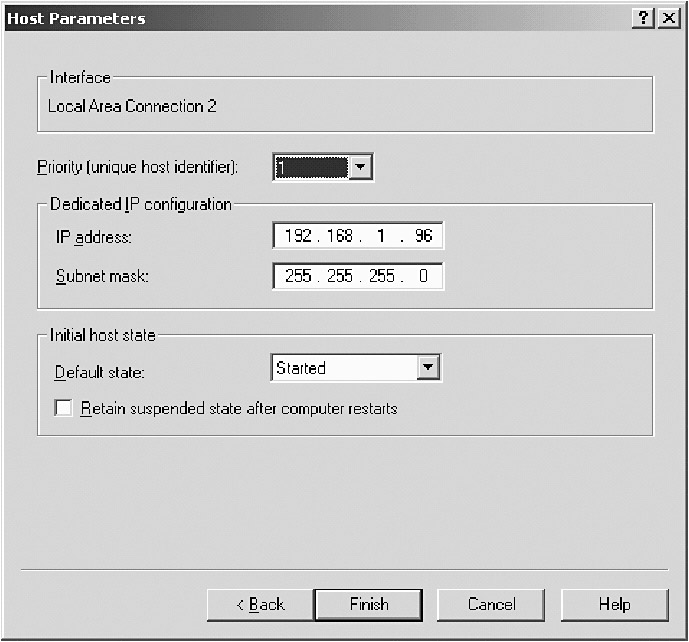Click last octet 0 of Subnet mask
Screen dimensions: 689x642
423,276
